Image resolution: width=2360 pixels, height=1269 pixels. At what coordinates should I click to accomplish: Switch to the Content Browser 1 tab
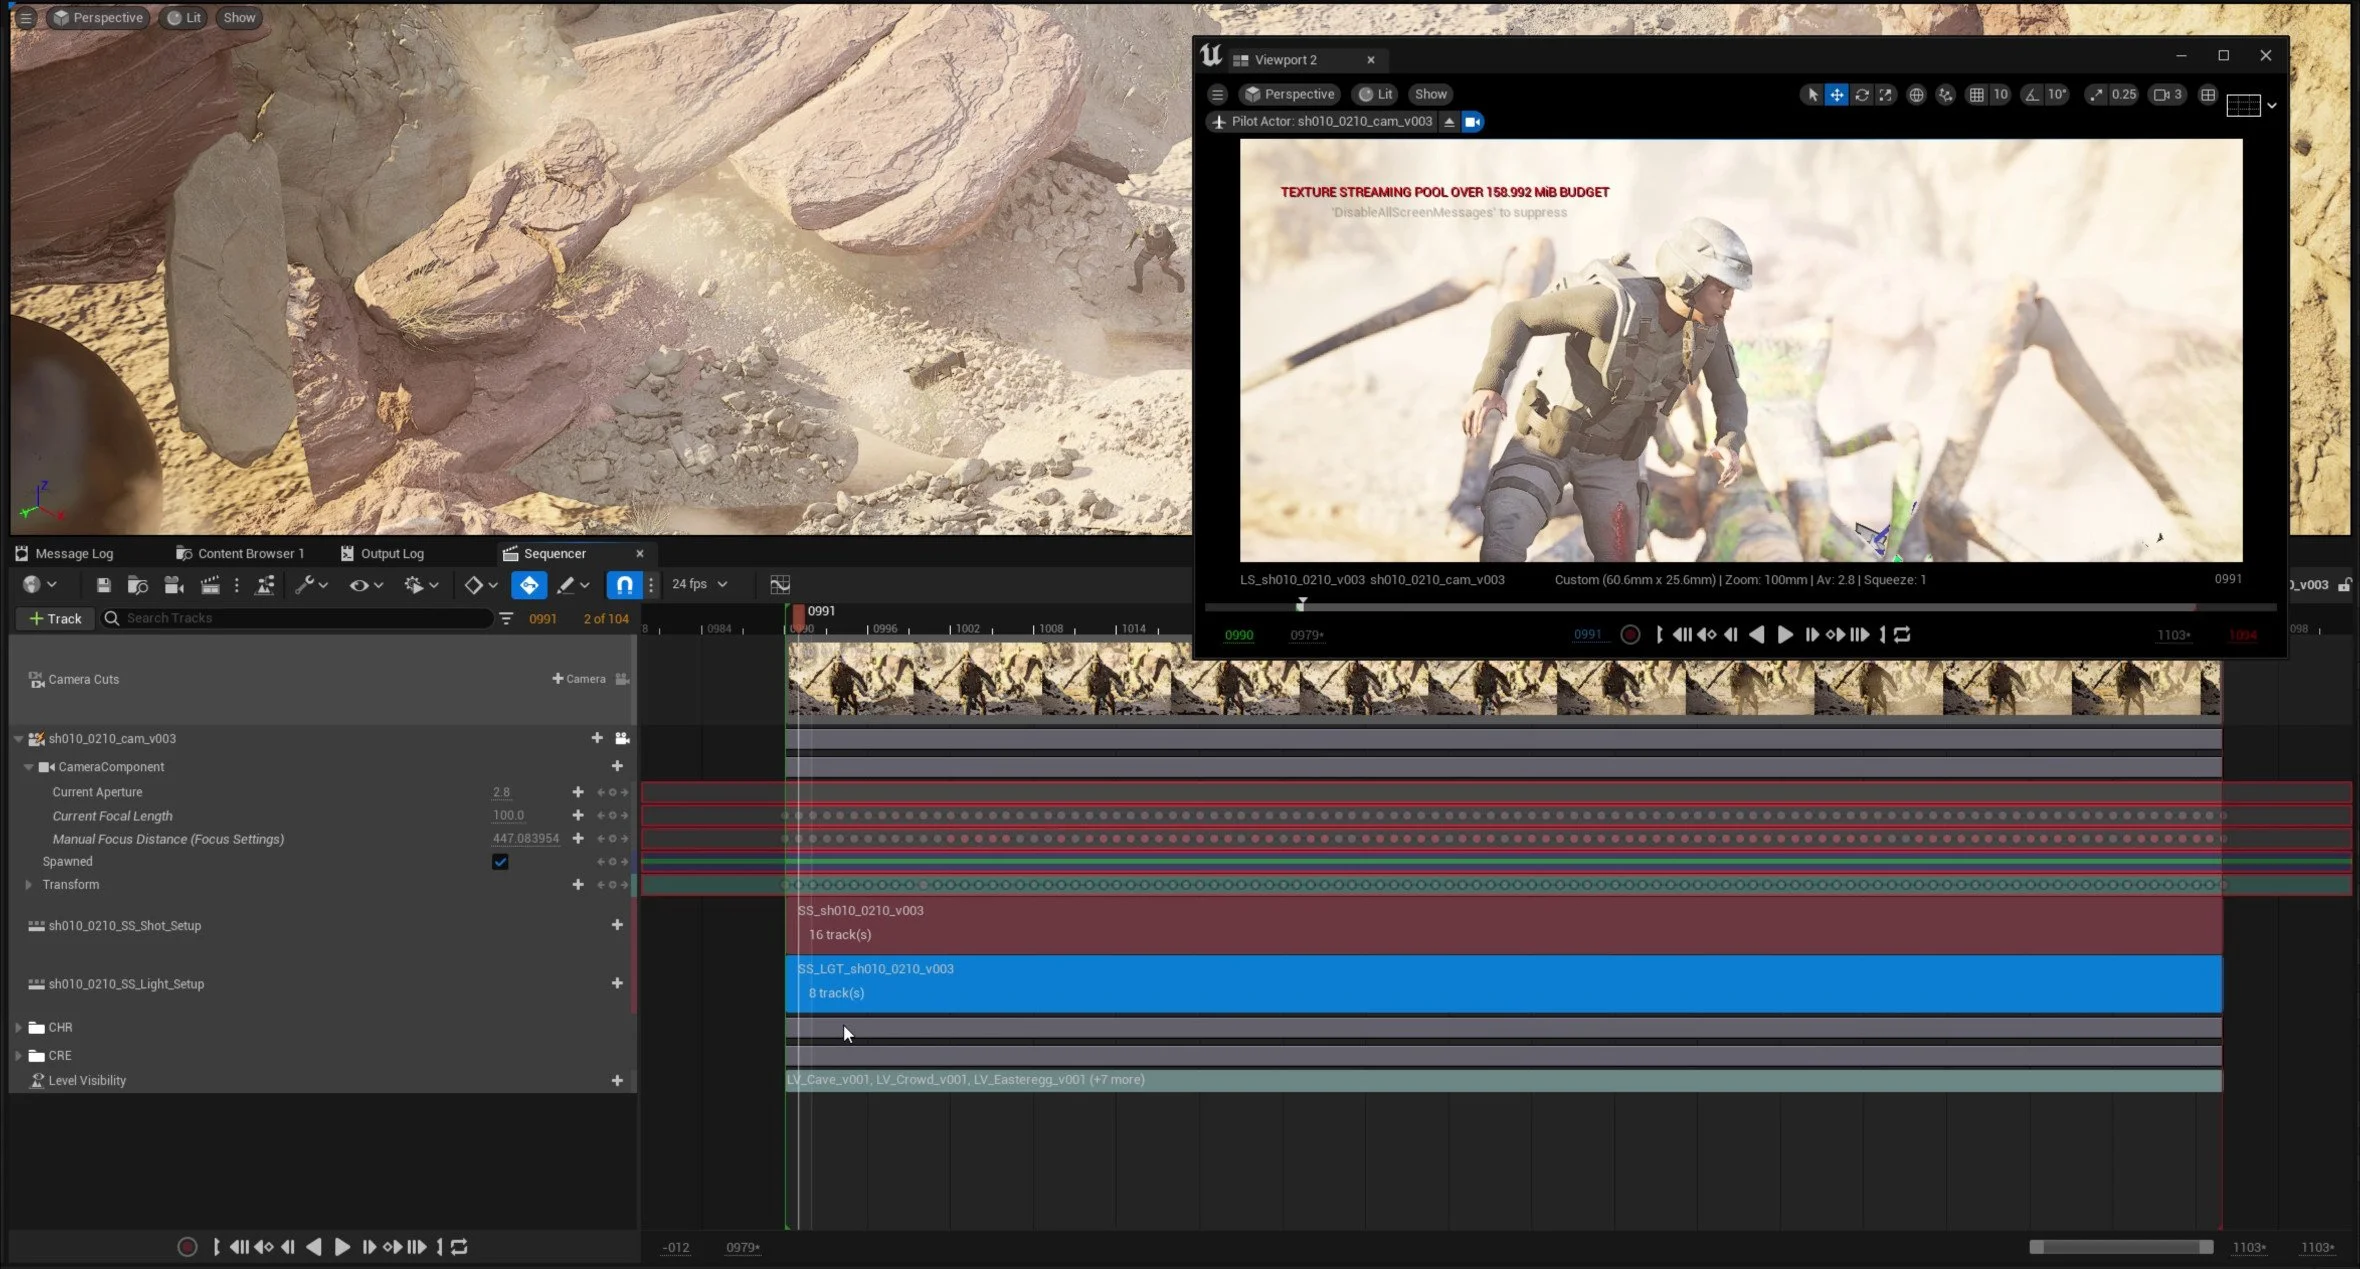(250, 554)
